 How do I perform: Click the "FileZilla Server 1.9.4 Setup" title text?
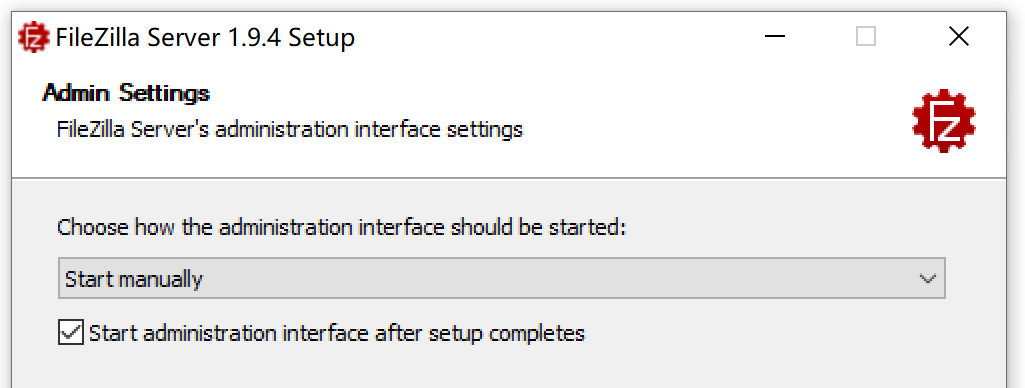(x=205, y=37)
